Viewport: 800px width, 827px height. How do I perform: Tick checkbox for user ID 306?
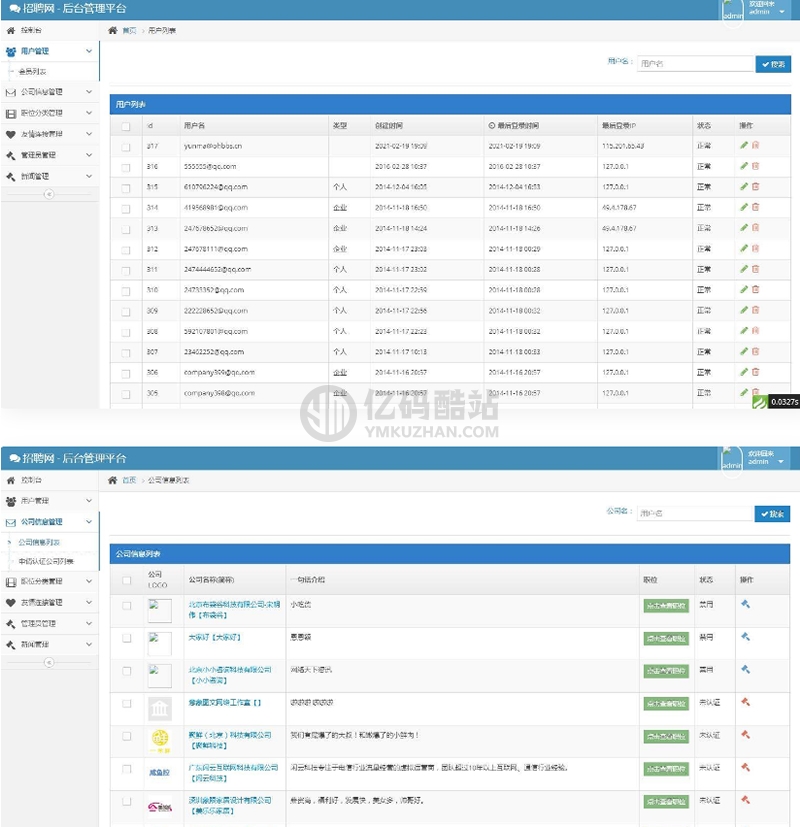click(x=126, y=374)
